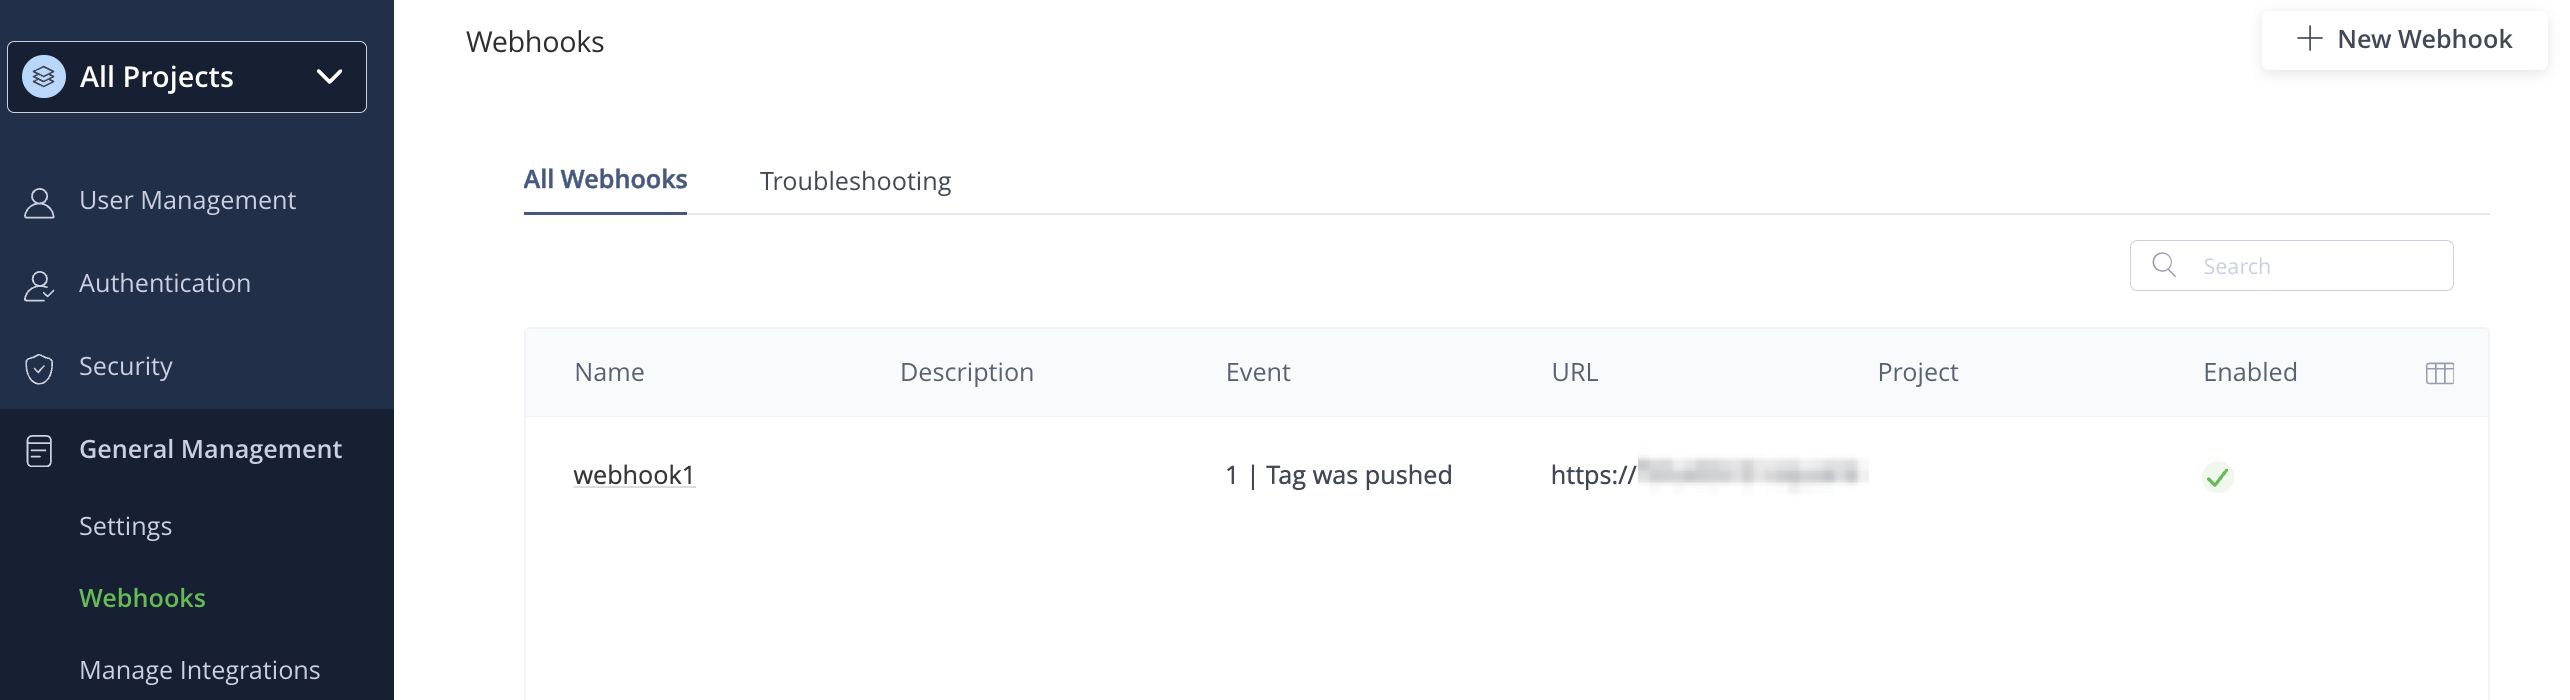Sort by the Name column header

pos(609,373)
